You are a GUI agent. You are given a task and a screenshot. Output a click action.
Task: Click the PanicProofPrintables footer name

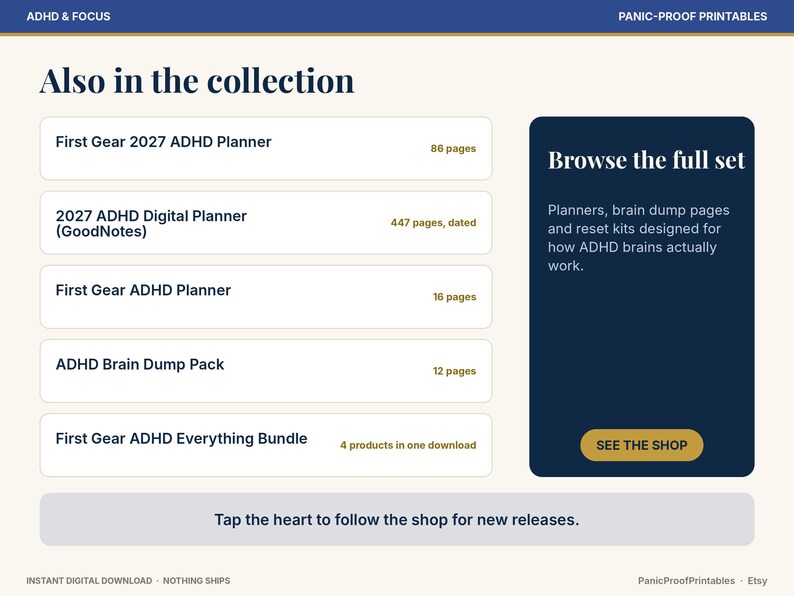click(686, 581)
